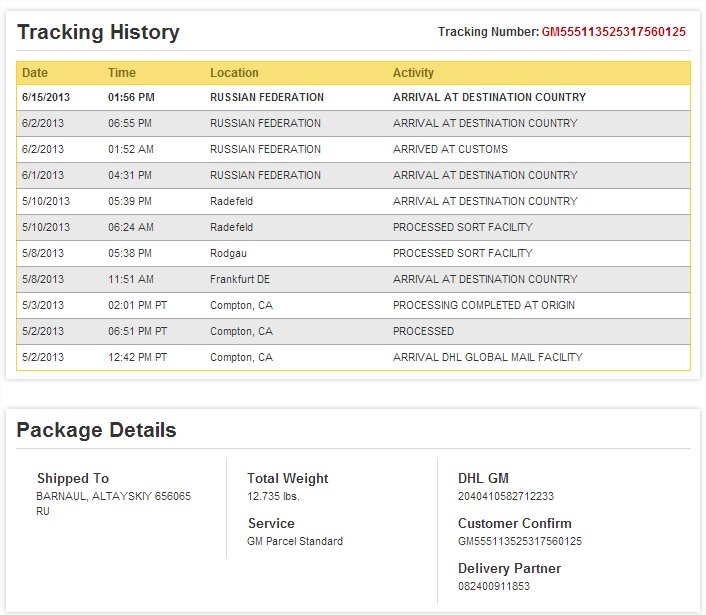Select the 6/15/2013 arrival row

(353, 98)
